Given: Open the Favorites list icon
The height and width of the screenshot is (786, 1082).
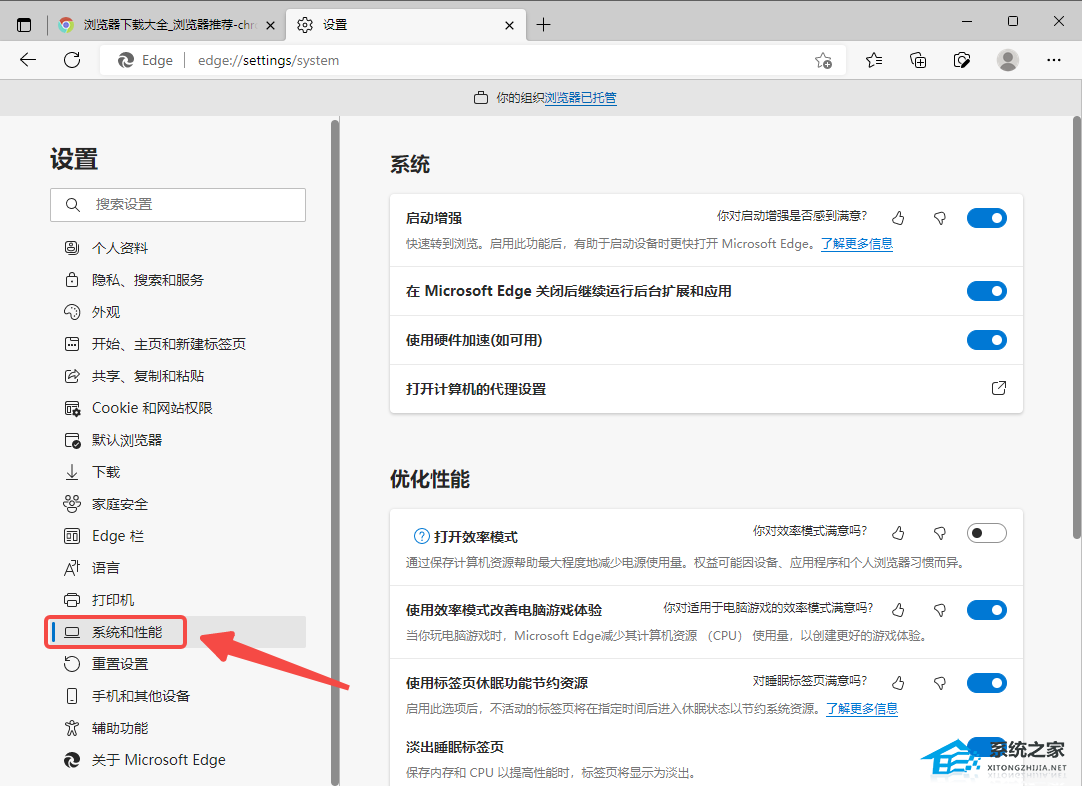Looking at the screenshot, I should 874,61.
